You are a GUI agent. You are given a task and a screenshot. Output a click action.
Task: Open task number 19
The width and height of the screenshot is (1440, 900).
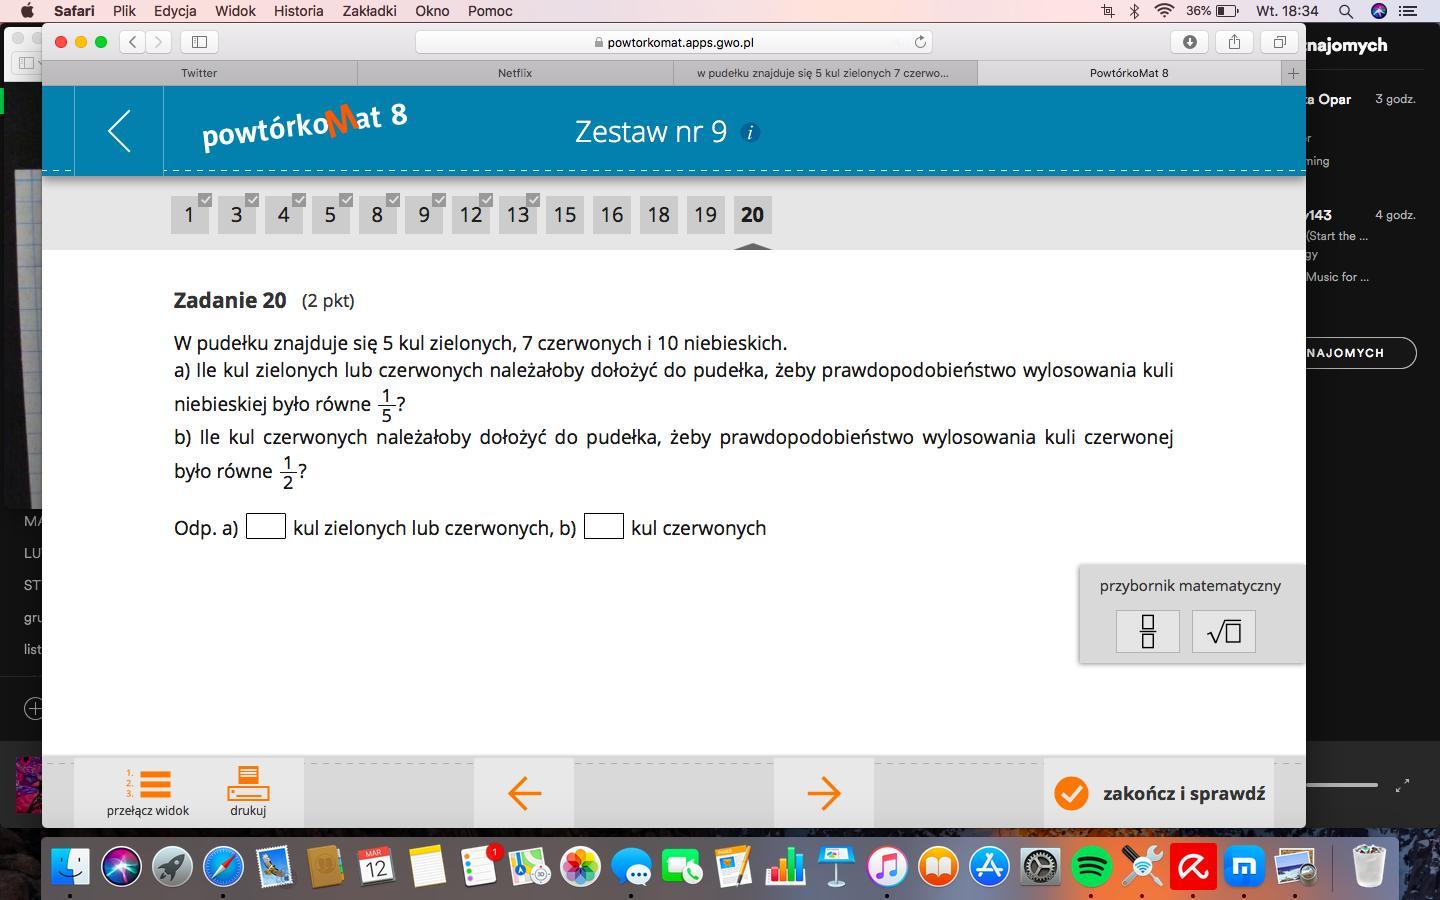pyautogui.click(x=705, y=214)
